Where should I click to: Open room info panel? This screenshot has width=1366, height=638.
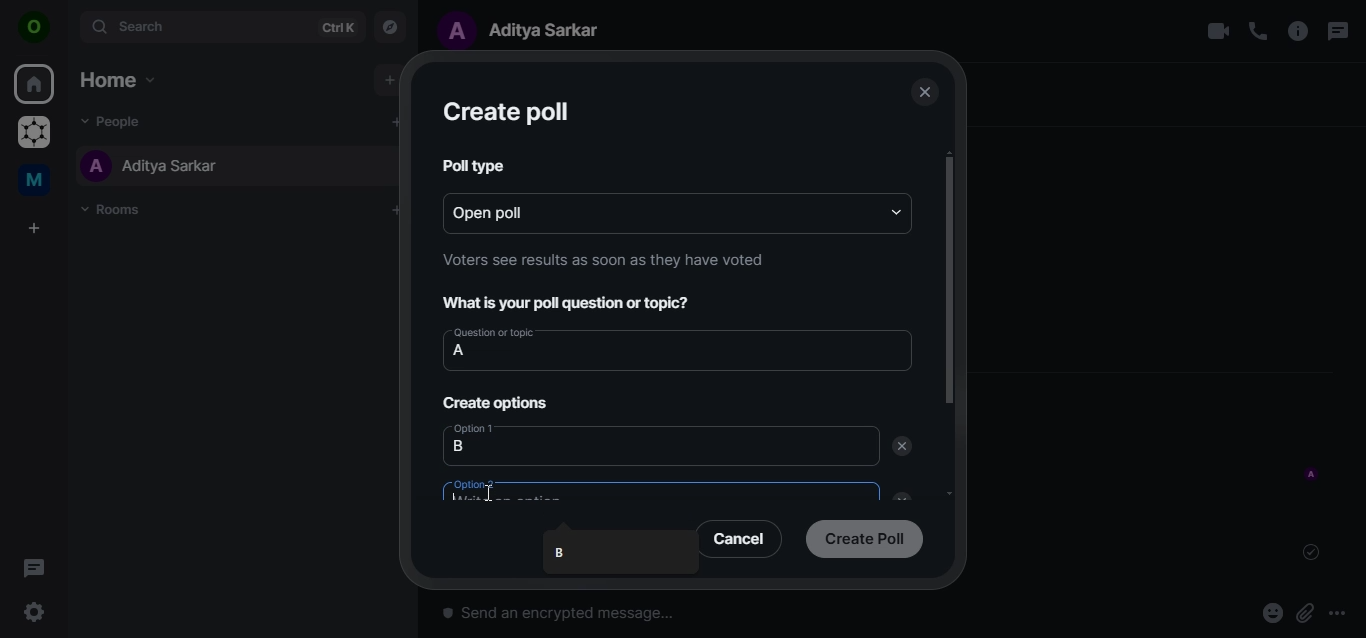(1297, 32)
